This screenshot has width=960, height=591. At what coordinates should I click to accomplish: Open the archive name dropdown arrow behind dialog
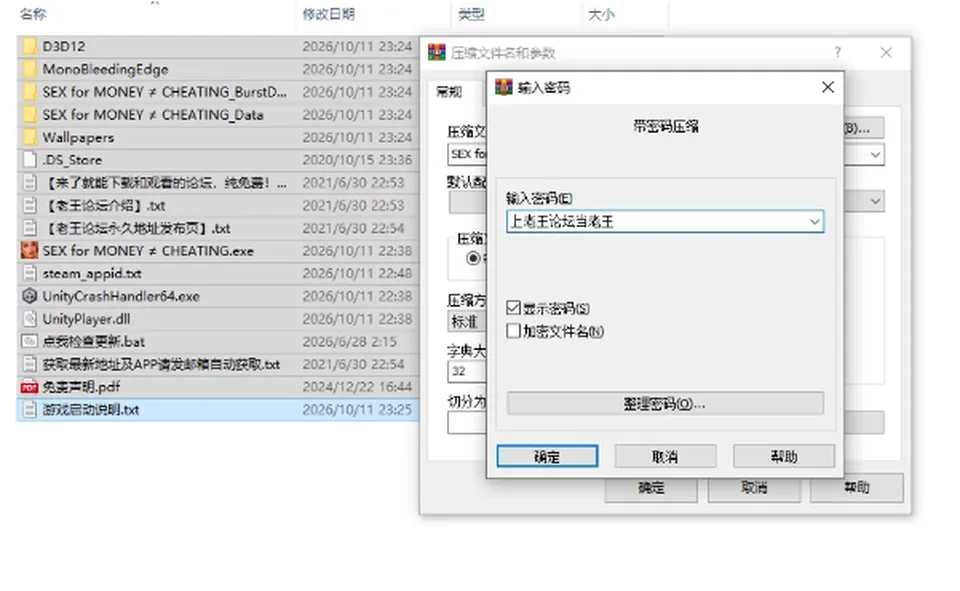[876, 154]
